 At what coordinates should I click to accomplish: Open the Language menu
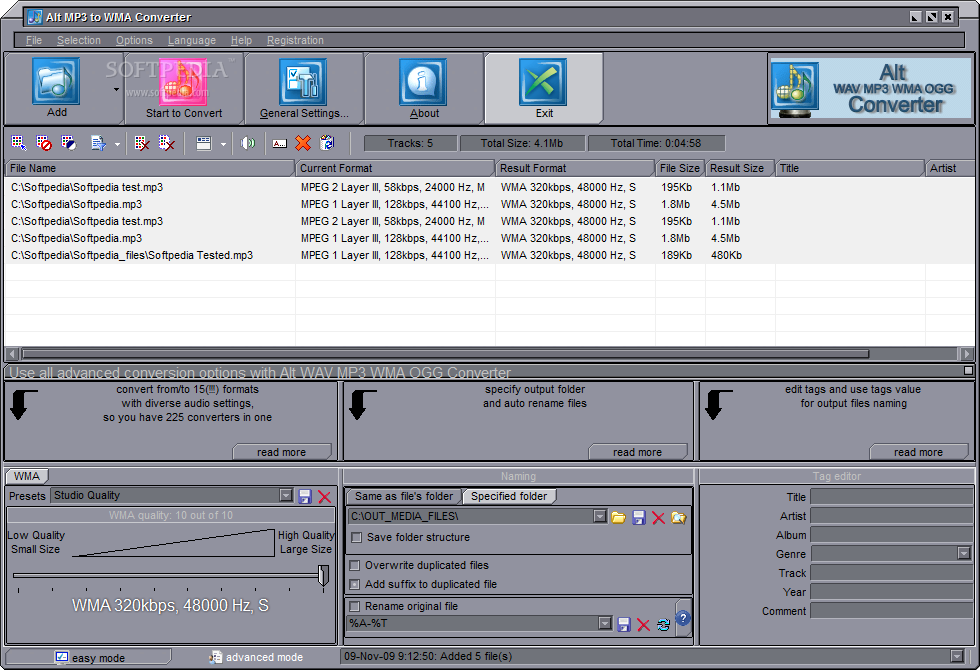tap(191, 40)
